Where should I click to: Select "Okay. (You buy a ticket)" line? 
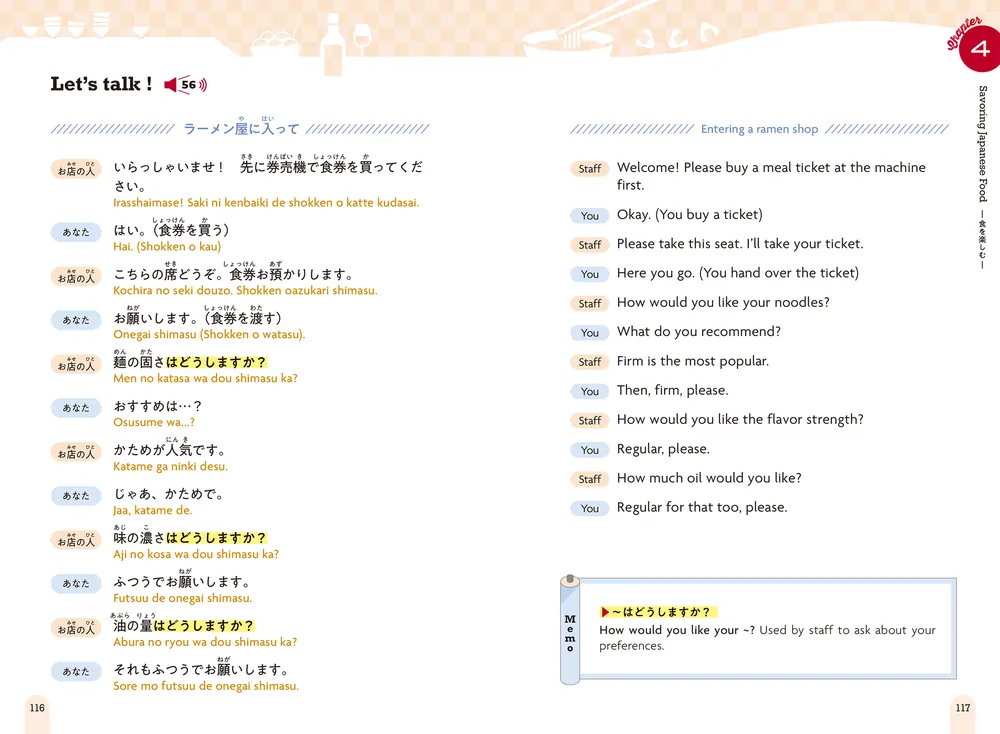tap(689, 215)
